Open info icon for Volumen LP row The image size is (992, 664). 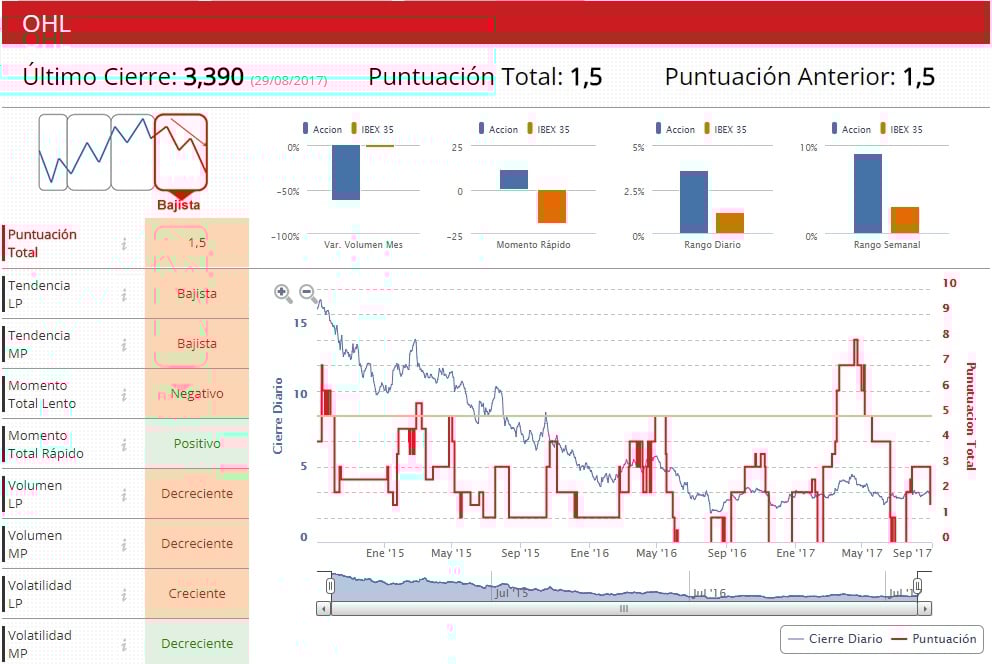(124, 495)
